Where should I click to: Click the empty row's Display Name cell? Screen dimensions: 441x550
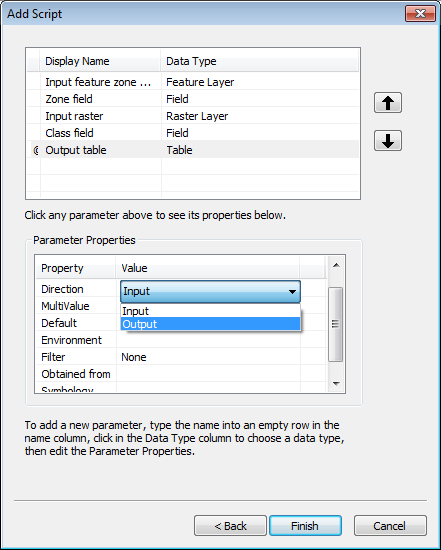tap(101, 167)
